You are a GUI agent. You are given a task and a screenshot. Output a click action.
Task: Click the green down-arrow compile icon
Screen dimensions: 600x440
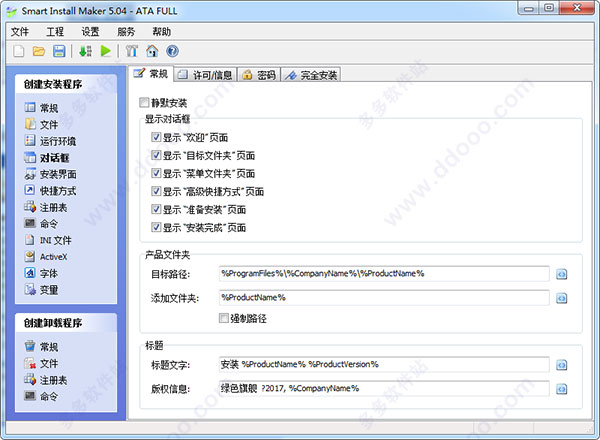85,51
